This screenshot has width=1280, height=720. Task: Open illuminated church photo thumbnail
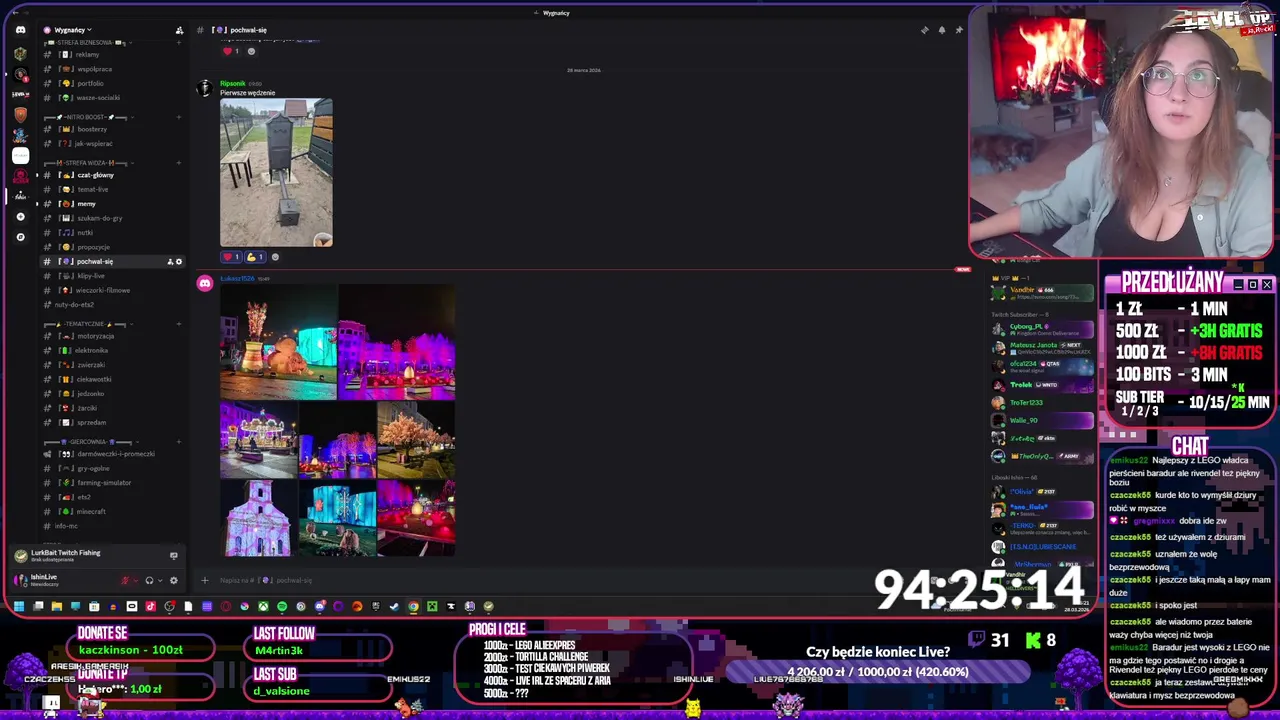[259, 518]
